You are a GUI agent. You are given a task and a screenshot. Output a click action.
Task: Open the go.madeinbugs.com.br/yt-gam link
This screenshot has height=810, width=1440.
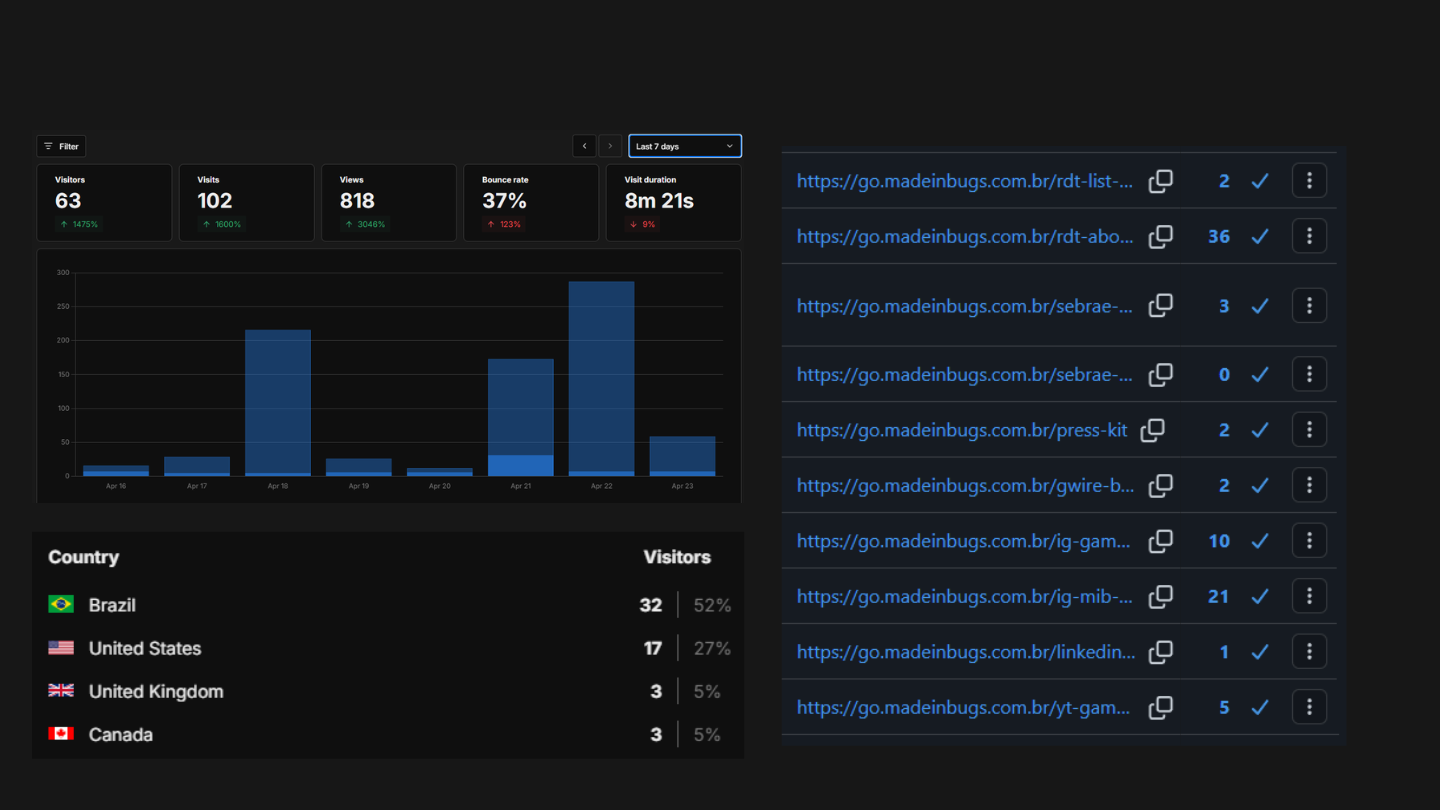point(964,708)
